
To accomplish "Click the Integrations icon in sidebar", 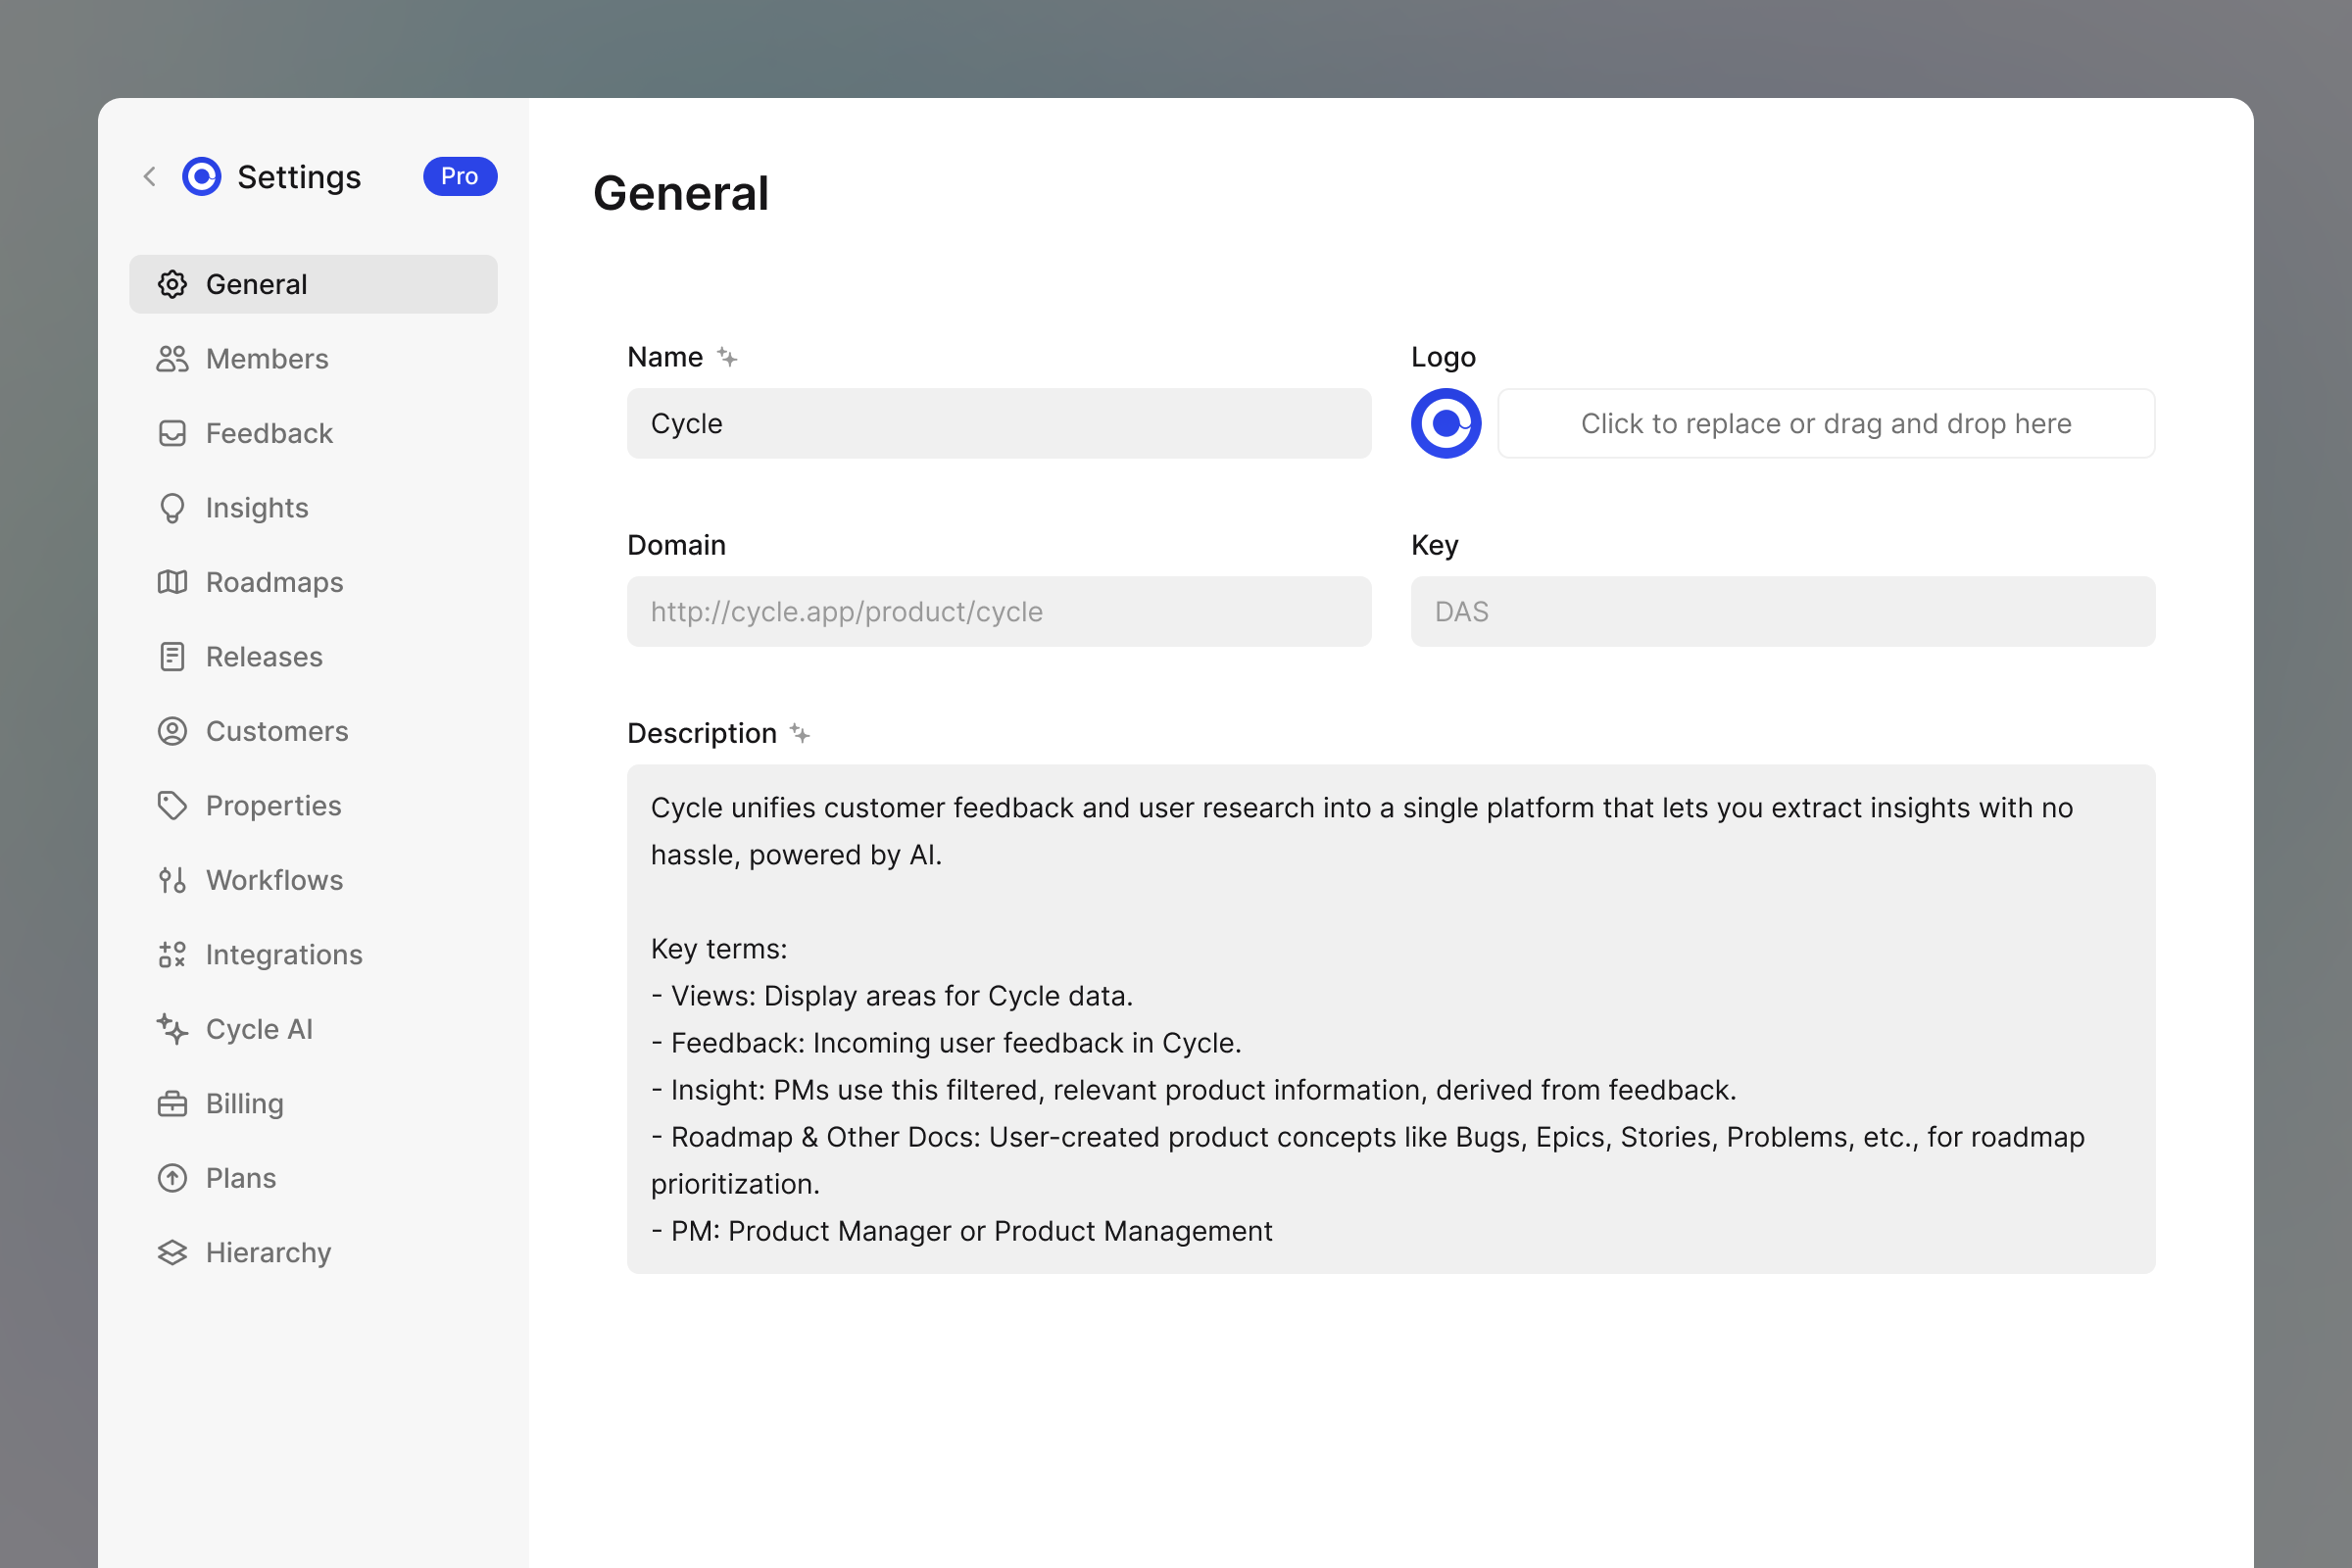I will click(x=172, y=955).
